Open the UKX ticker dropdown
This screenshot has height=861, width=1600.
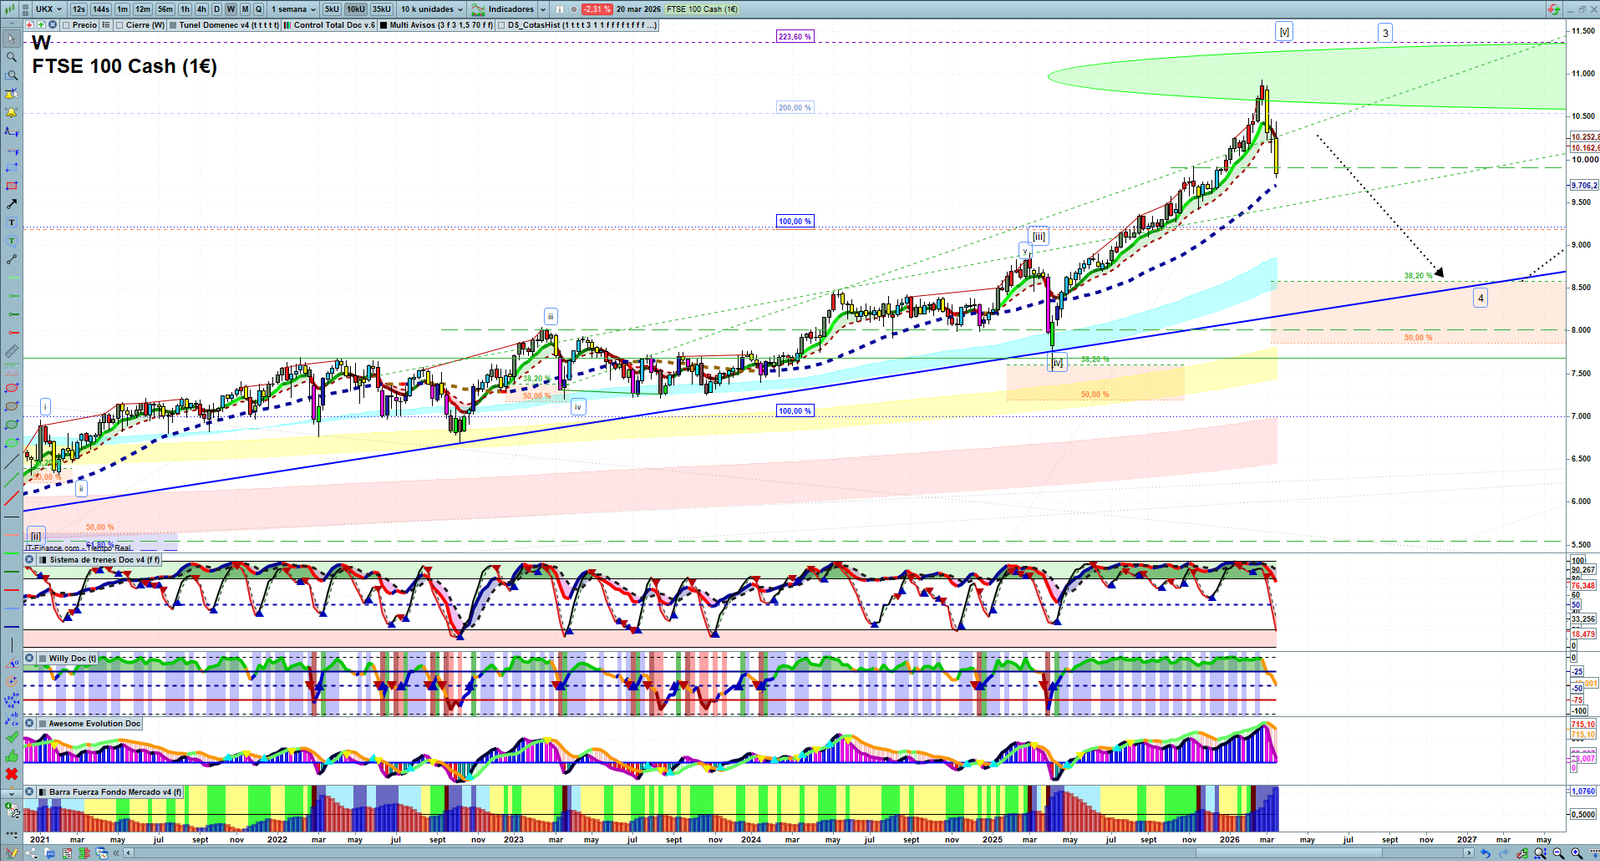[x=49, y=9]
